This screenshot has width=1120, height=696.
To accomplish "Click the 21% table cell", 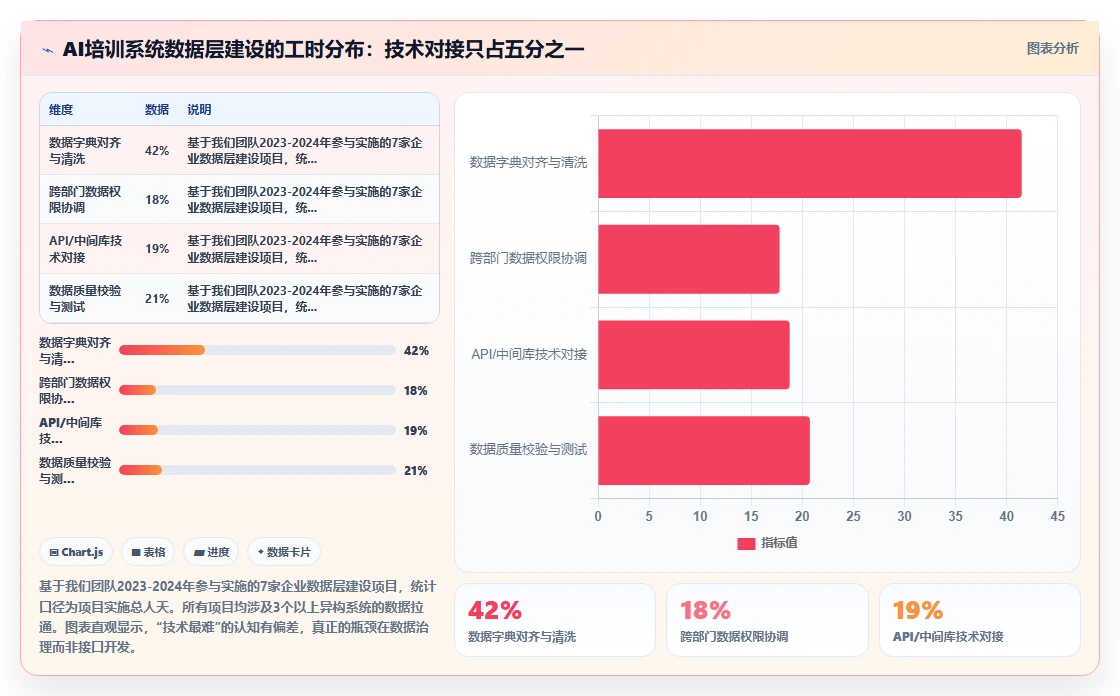I will 157,299.
